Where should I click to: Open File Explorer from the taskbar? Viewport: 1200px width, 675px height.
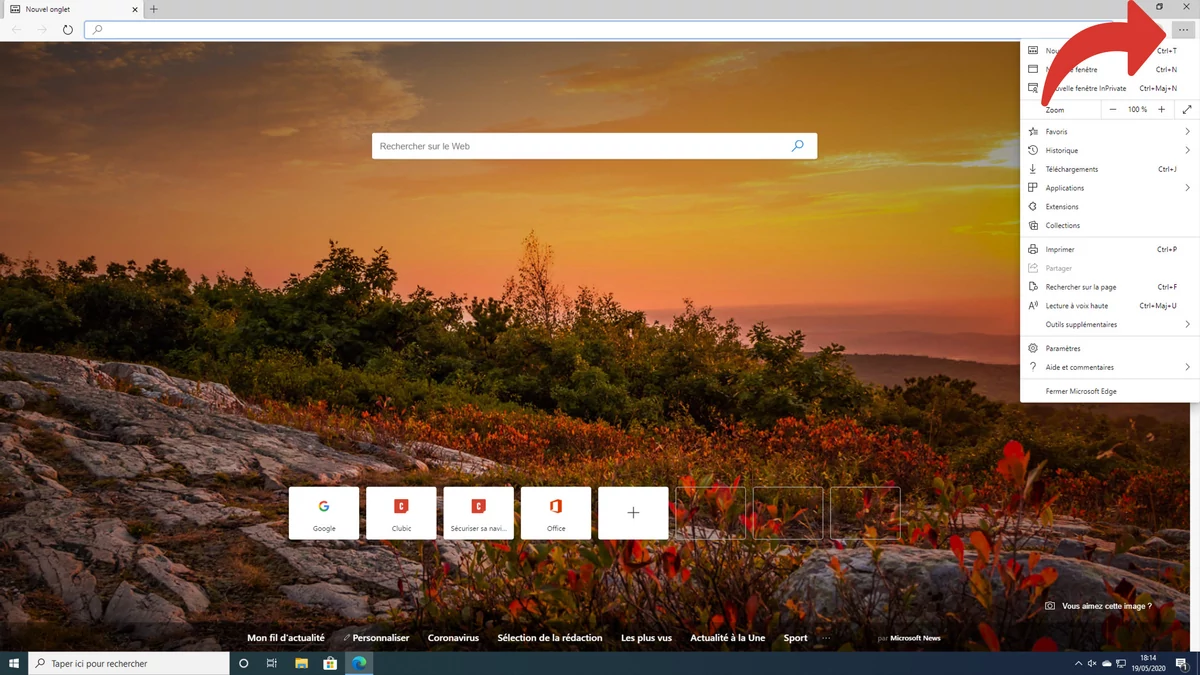[301, 663]
